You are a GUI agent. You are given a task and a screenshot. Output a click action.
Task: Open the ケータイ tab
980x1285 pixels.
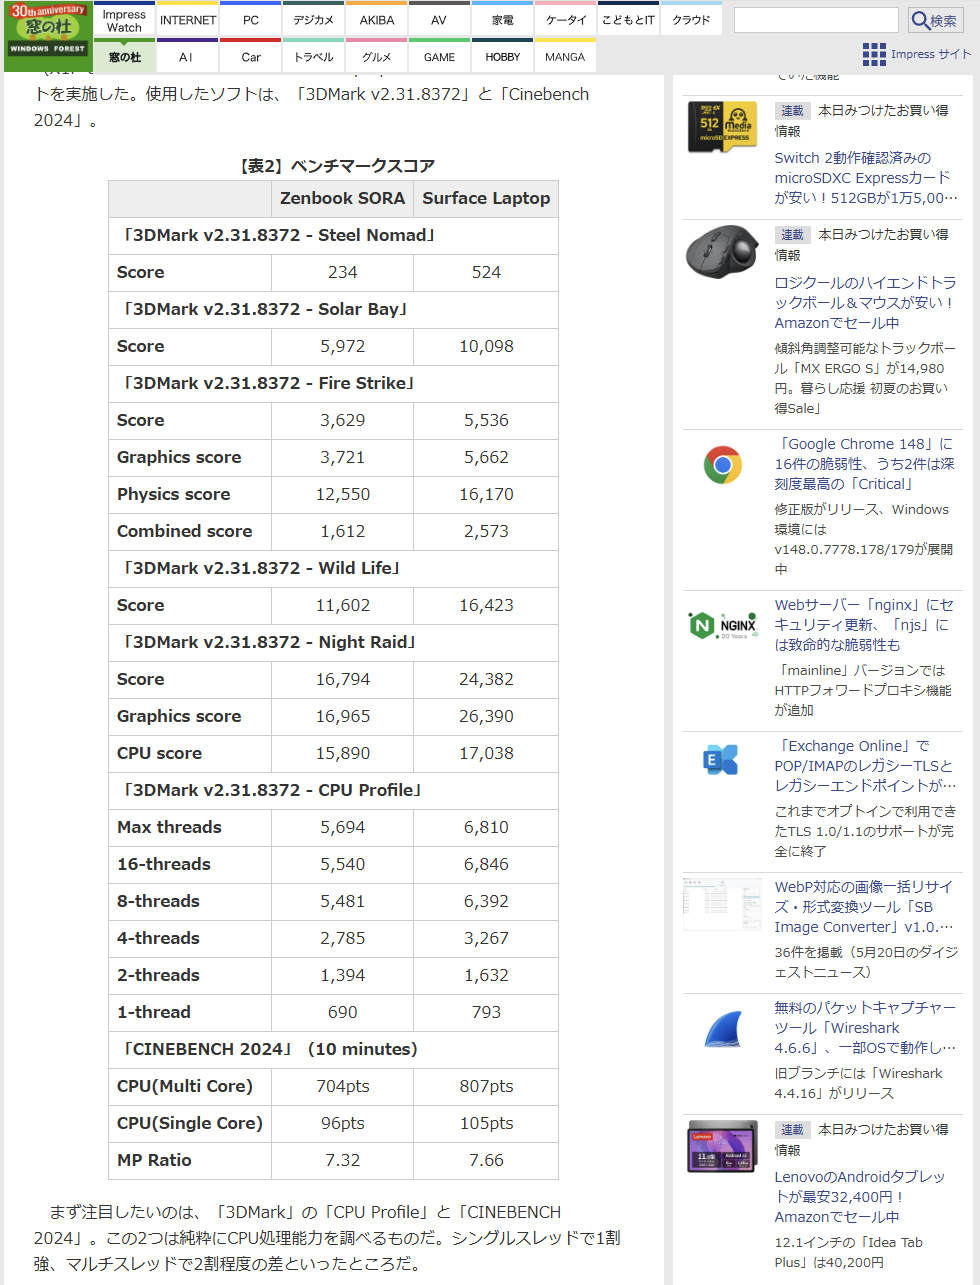[x=566, y=20]
